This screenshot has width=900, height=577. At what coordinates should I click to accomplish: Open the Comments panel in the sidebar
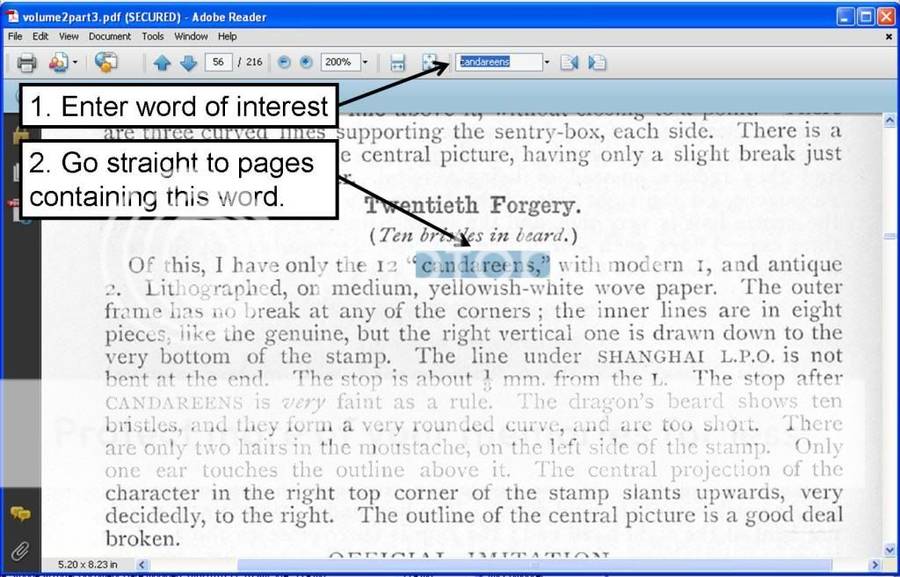pyautogui.click(x=19, y=513)
